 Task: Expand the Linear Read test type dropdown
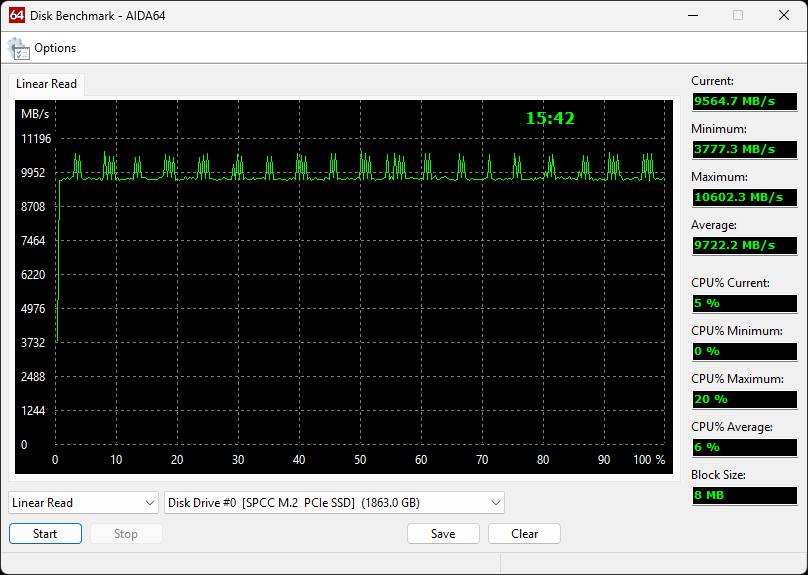pos(83,503)
